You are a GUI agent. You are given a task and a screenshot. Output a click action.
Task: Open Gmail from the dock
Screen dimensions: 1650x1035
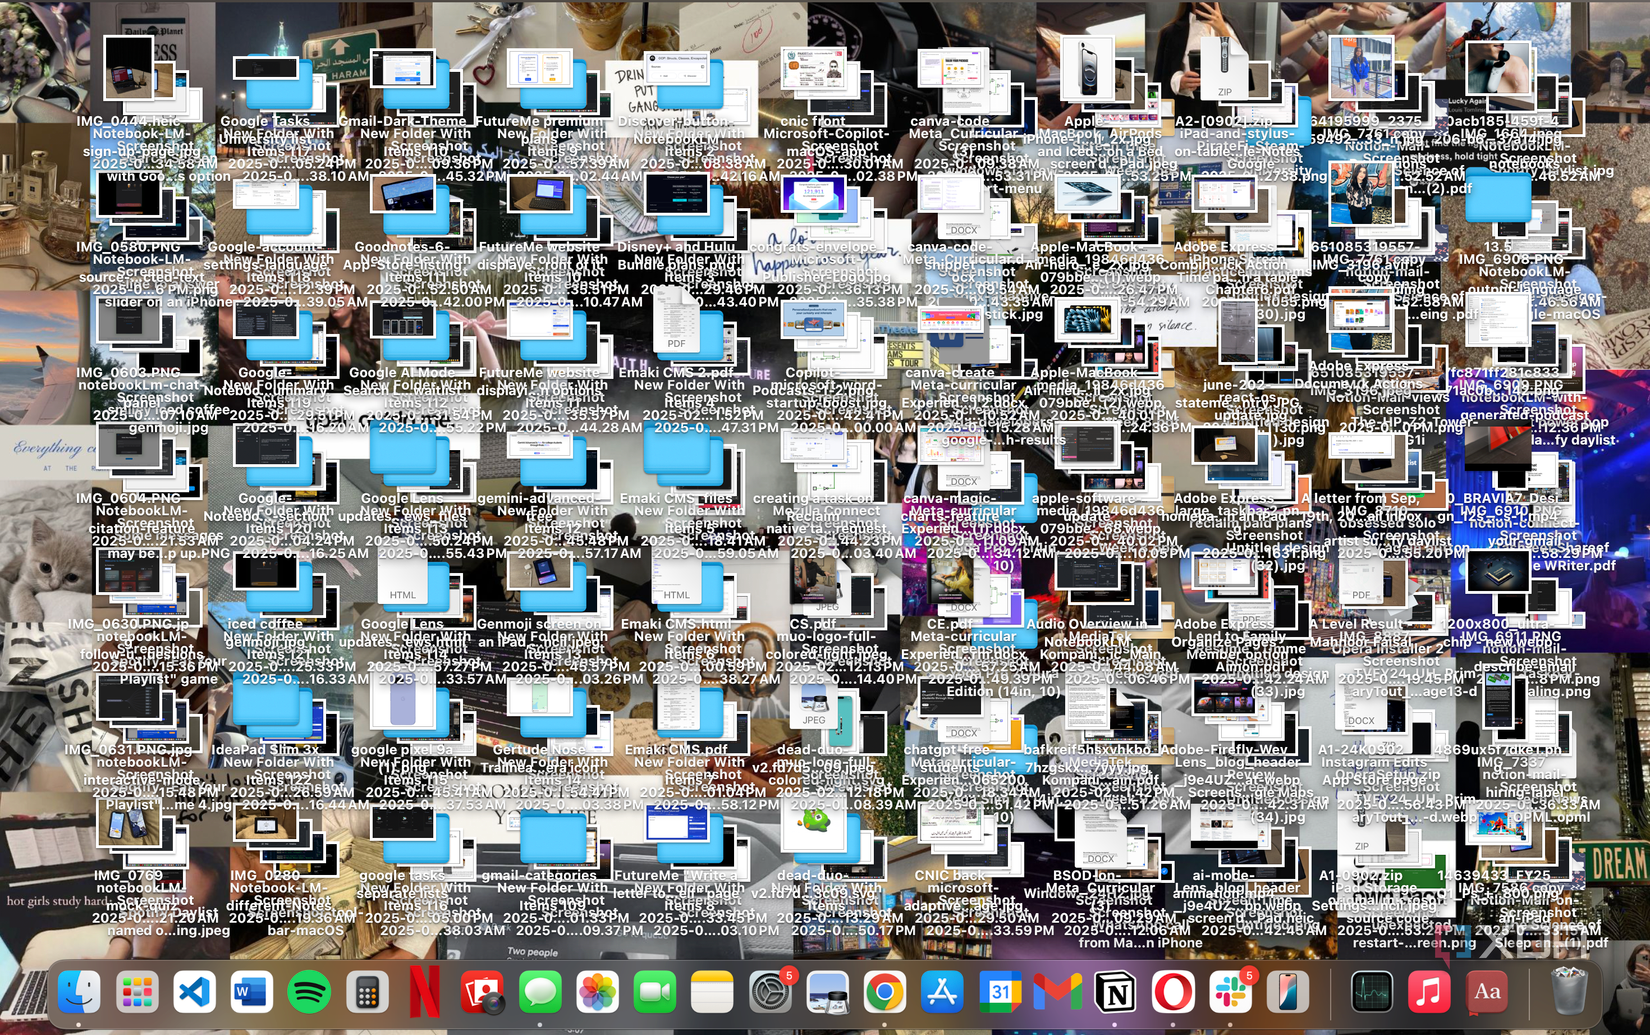(1057, 992)
